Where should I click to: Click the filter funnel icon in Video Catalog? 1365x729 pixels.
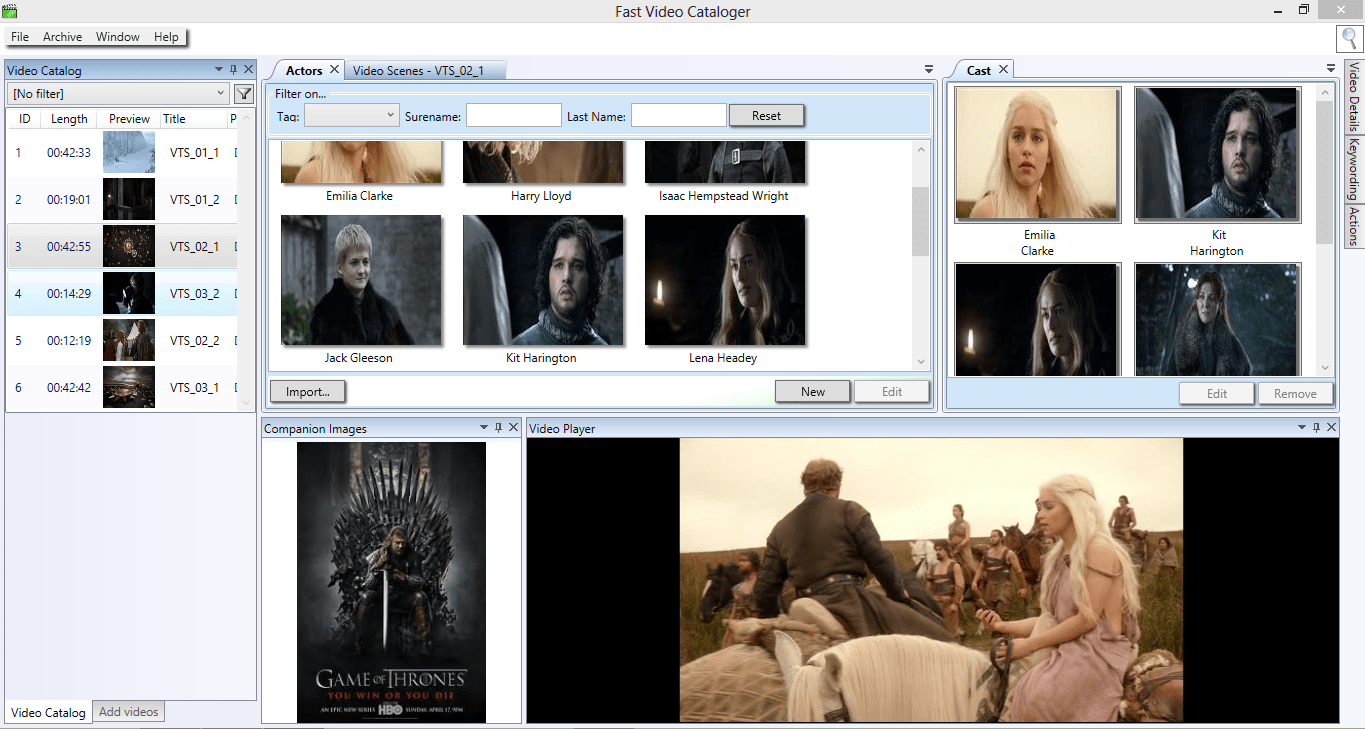click(243, 94)
